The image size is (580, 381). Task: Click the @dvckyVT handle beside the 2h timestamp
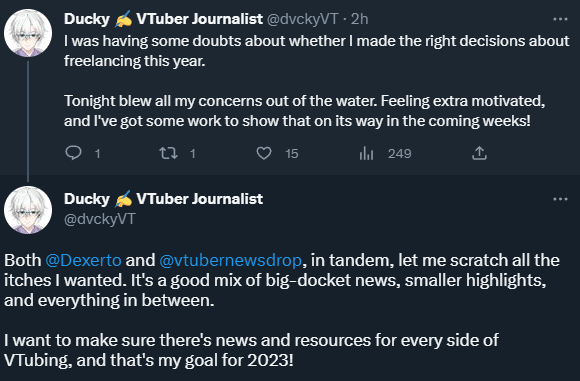coord(302,19)
